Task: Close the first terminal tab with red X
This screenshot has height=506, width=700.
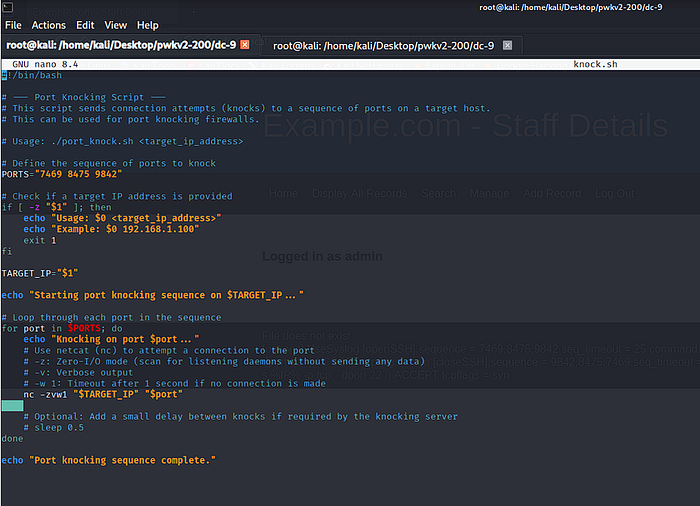Action: (x=245, y=45)
